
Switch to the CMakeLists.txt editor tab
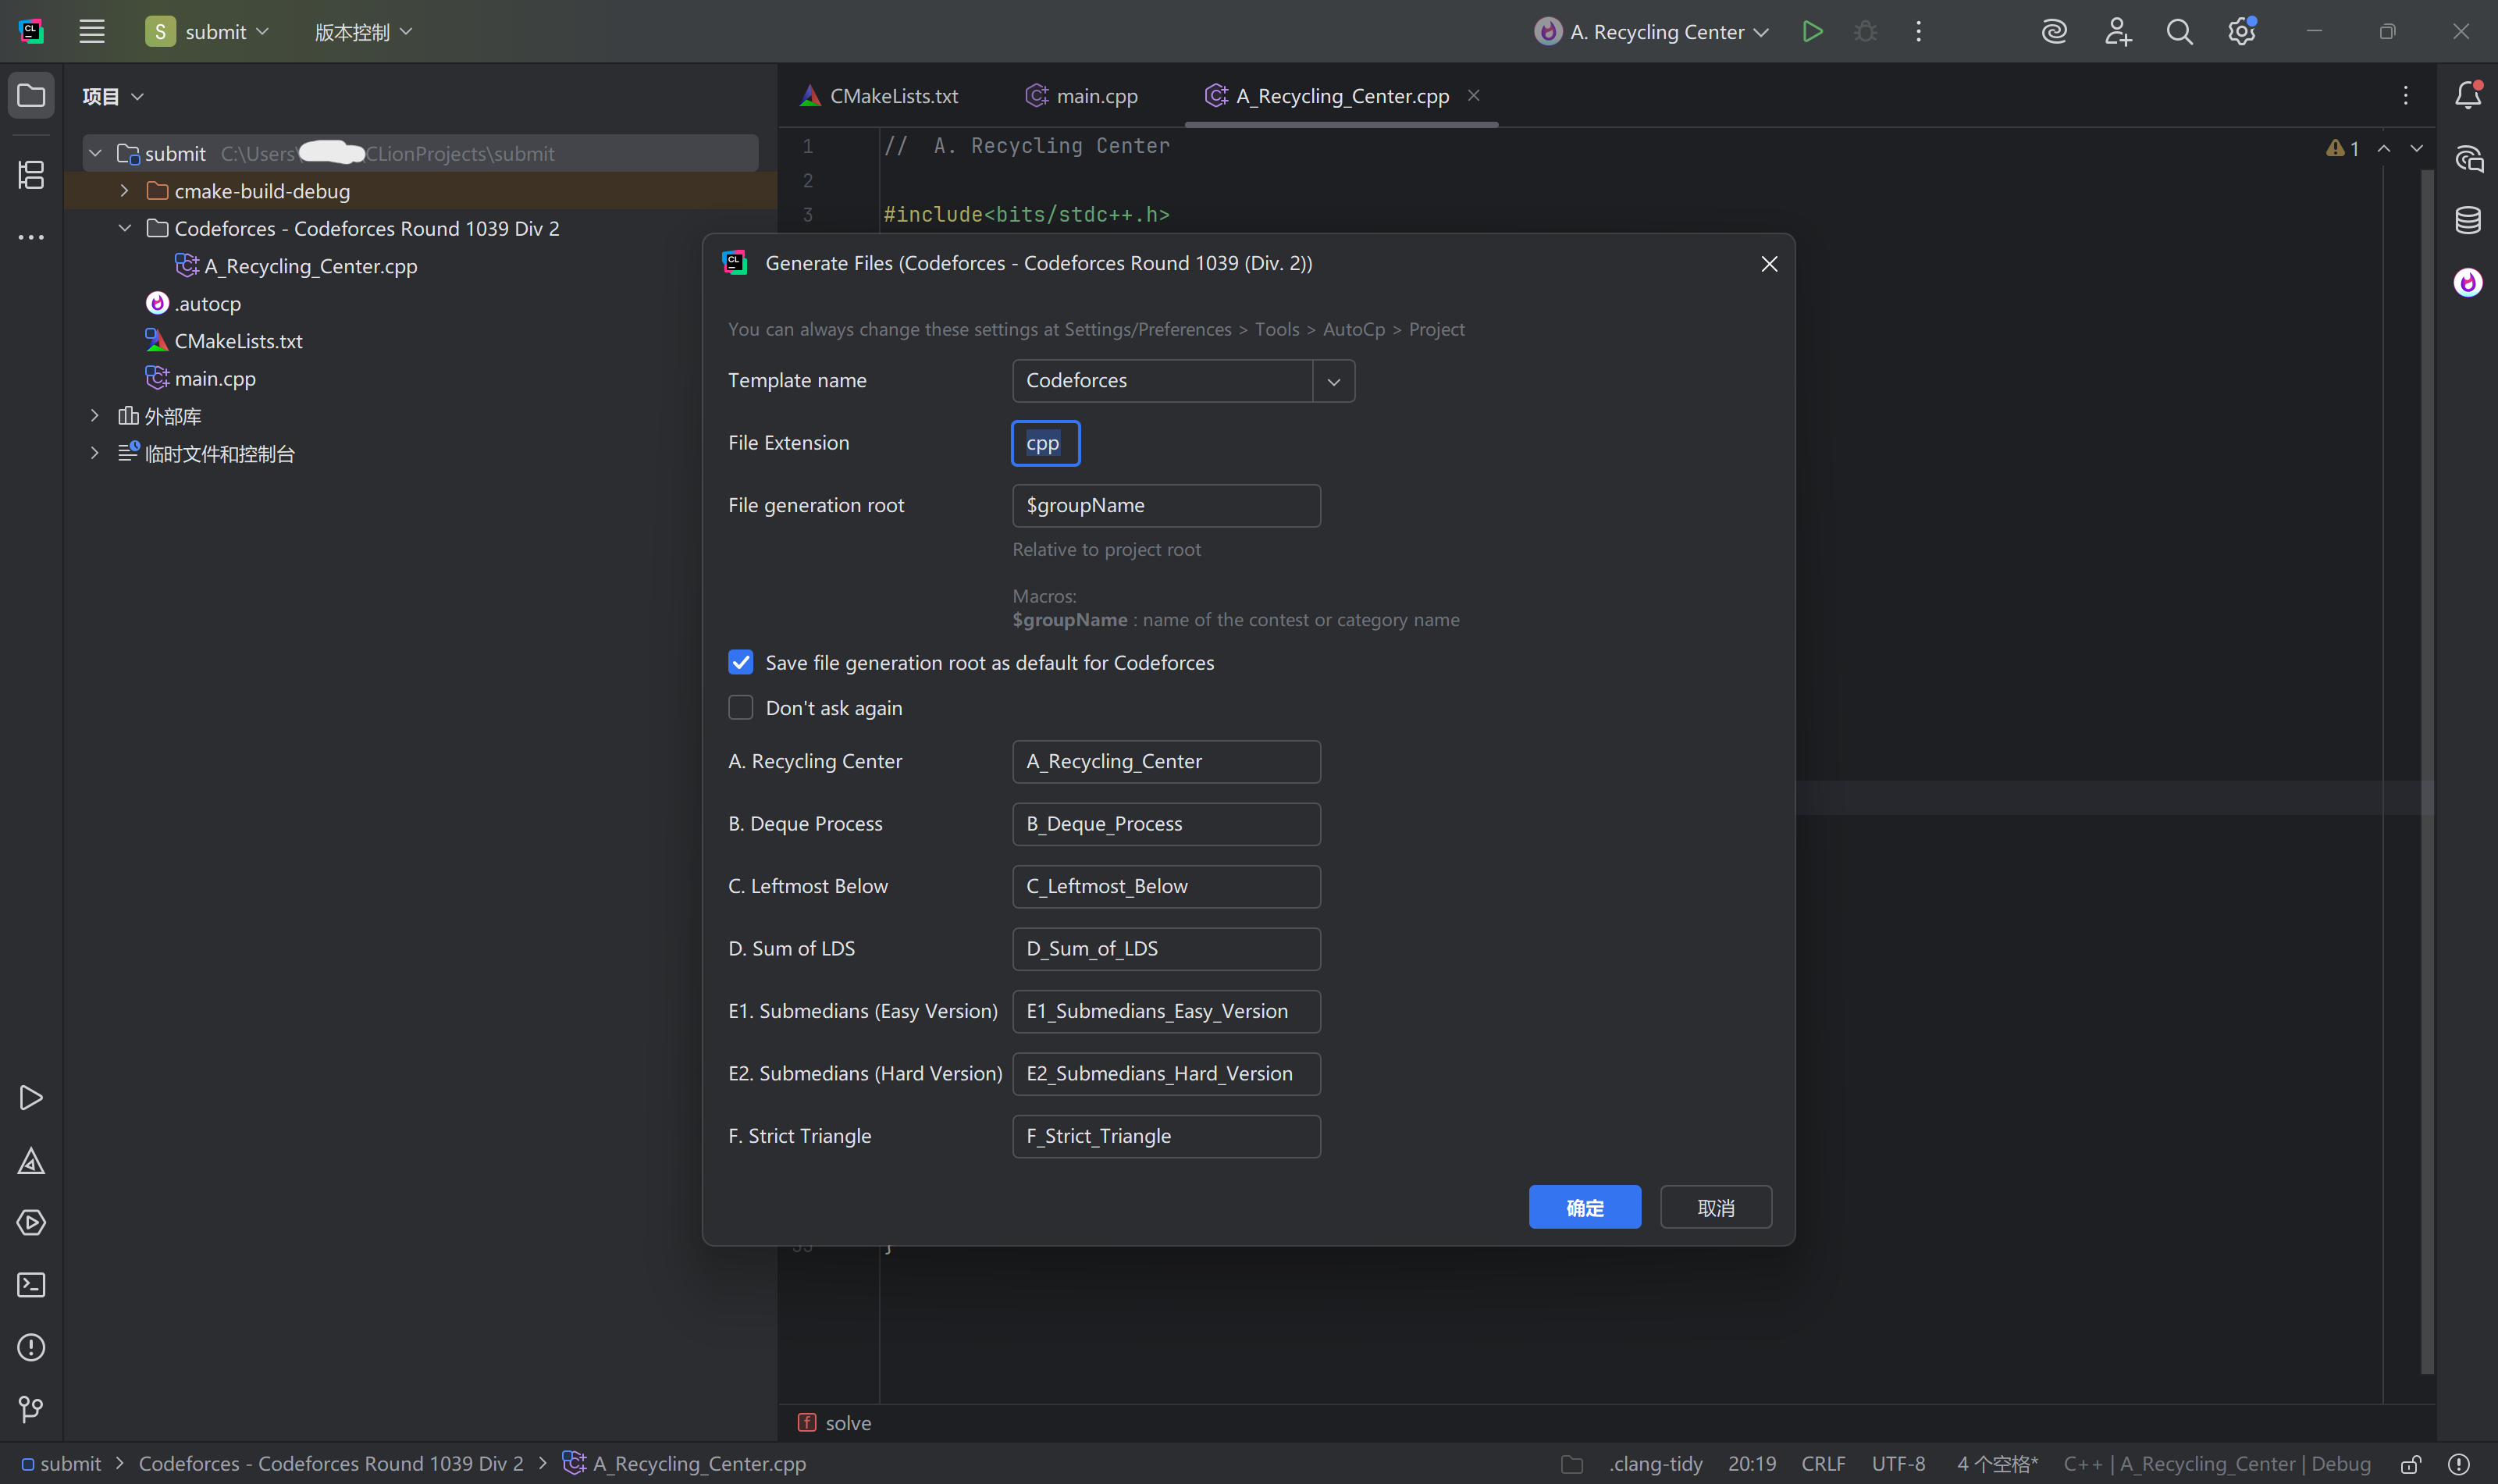click(x=880, y=96)
